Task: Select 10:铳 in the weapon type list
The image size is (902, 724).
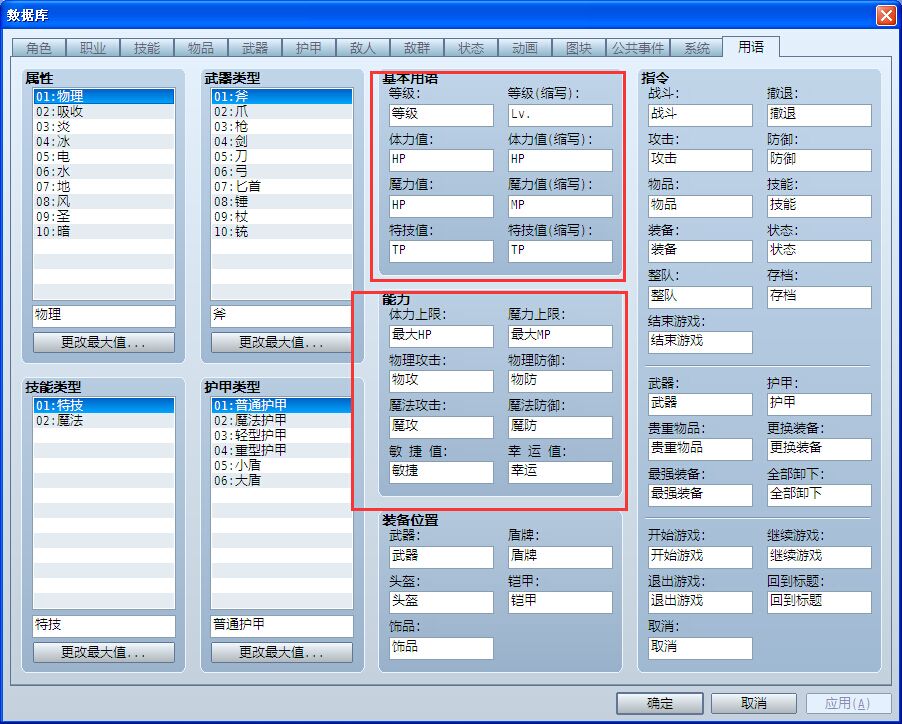Action: (x=281, y=231)
